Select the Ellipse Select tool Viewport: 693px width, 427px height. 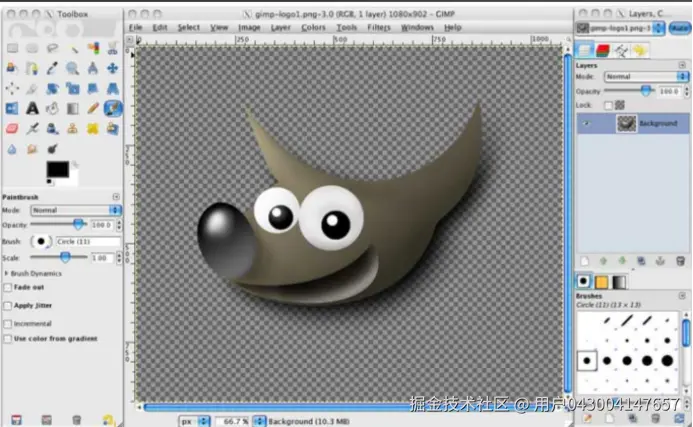coord(32,48)
